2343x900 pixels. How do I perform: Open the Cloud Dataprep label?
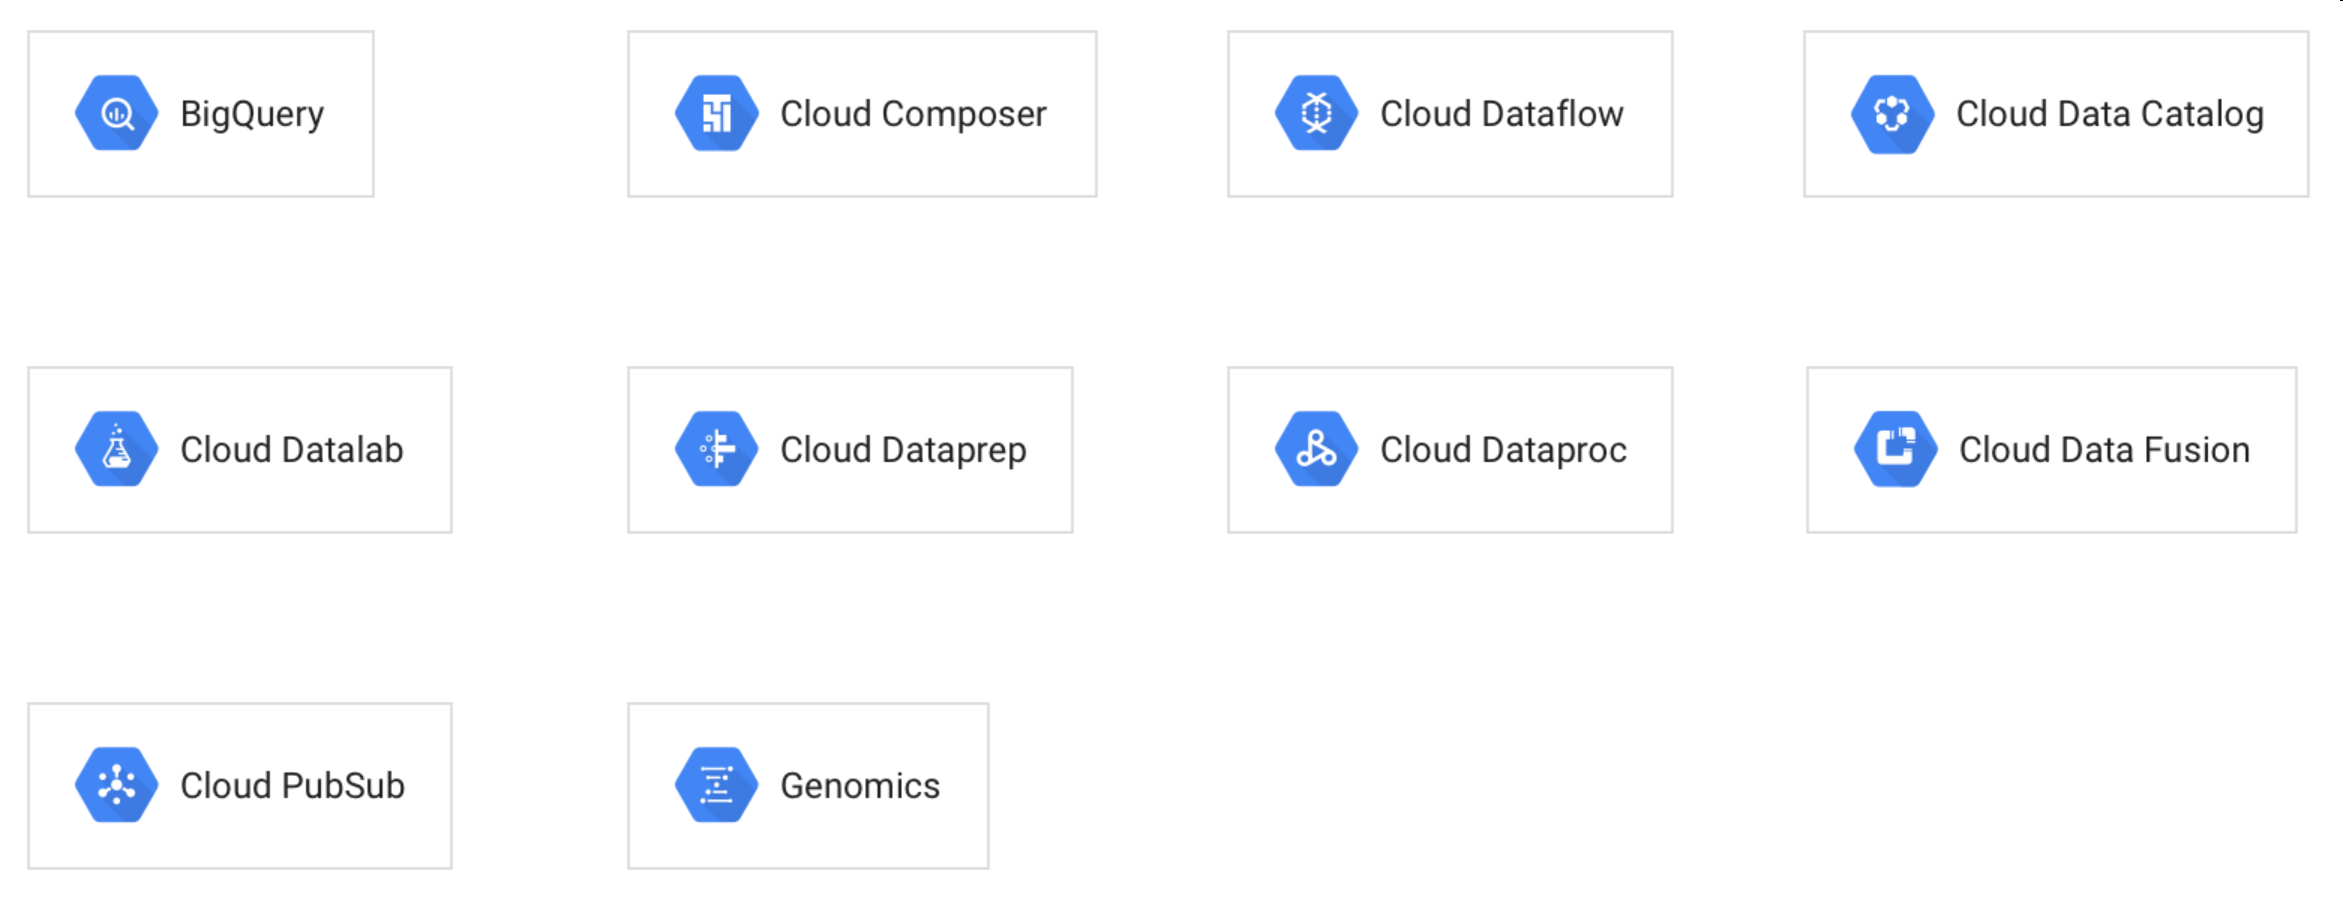point(903,450)
